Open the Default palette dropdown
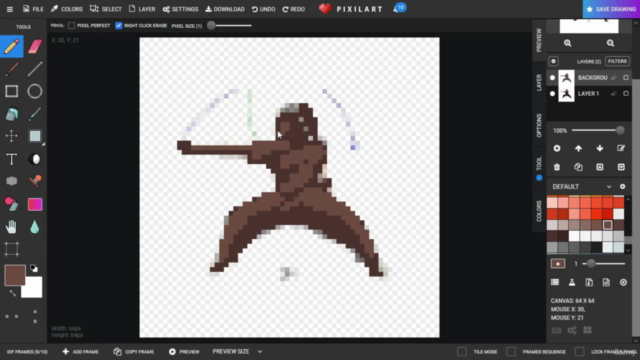The height and width of the screenshot is (360, 640). point(582,187)
